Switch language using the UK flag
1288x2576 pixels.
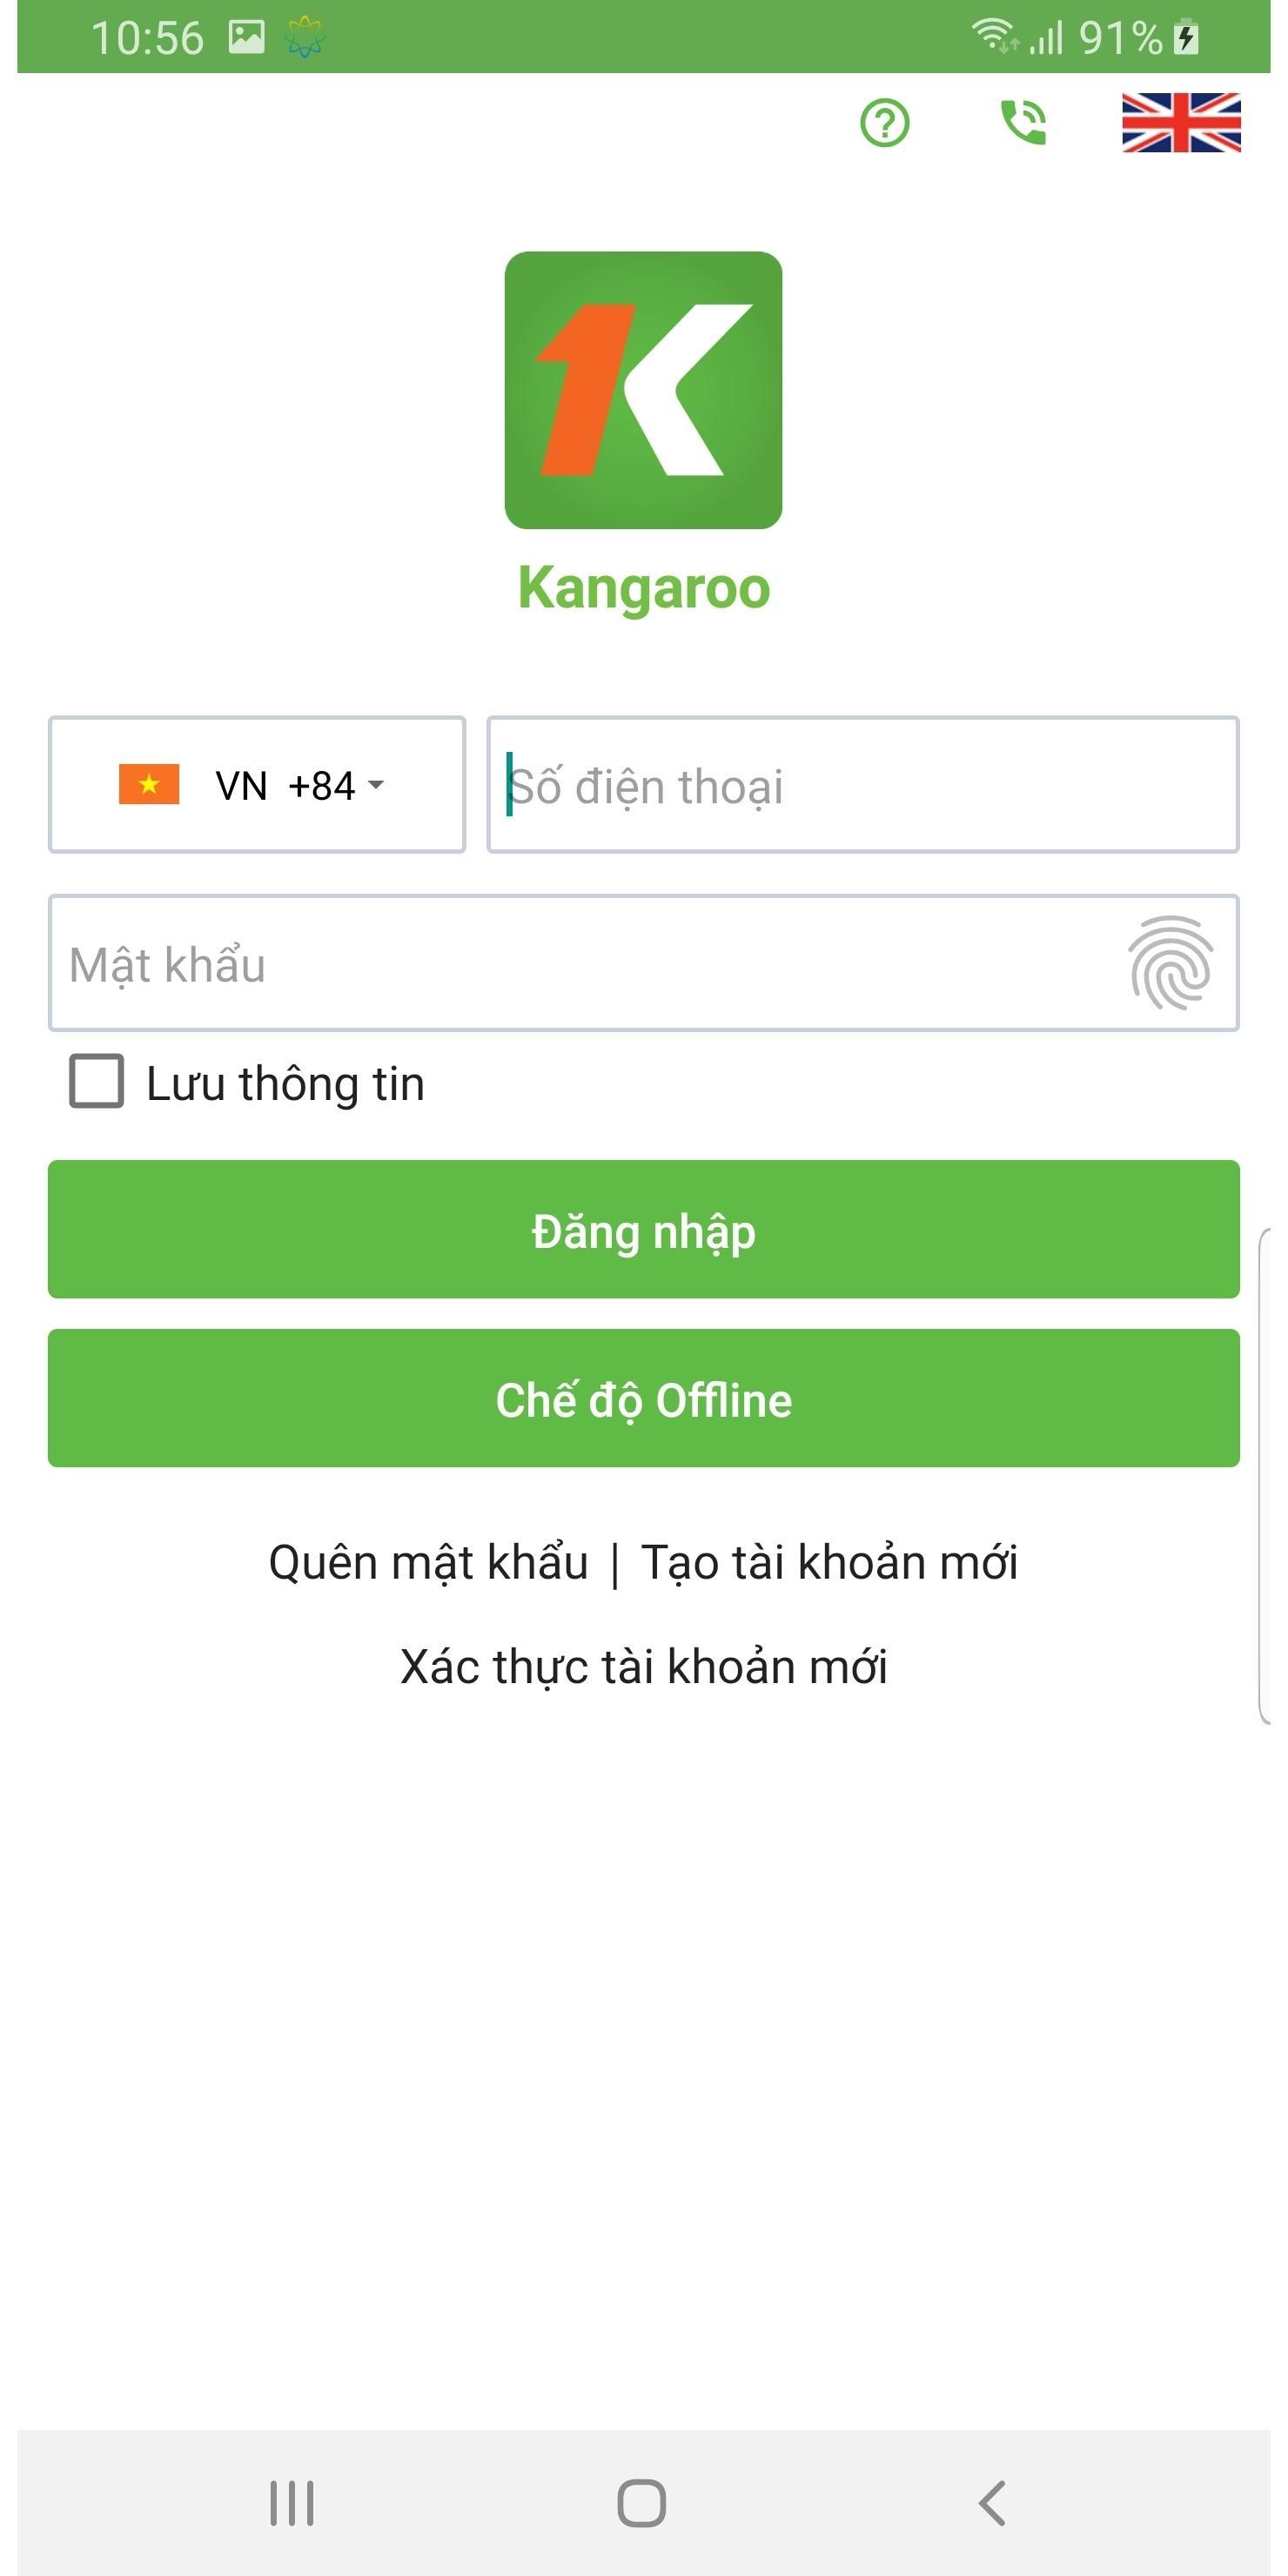click(1180, 123)
